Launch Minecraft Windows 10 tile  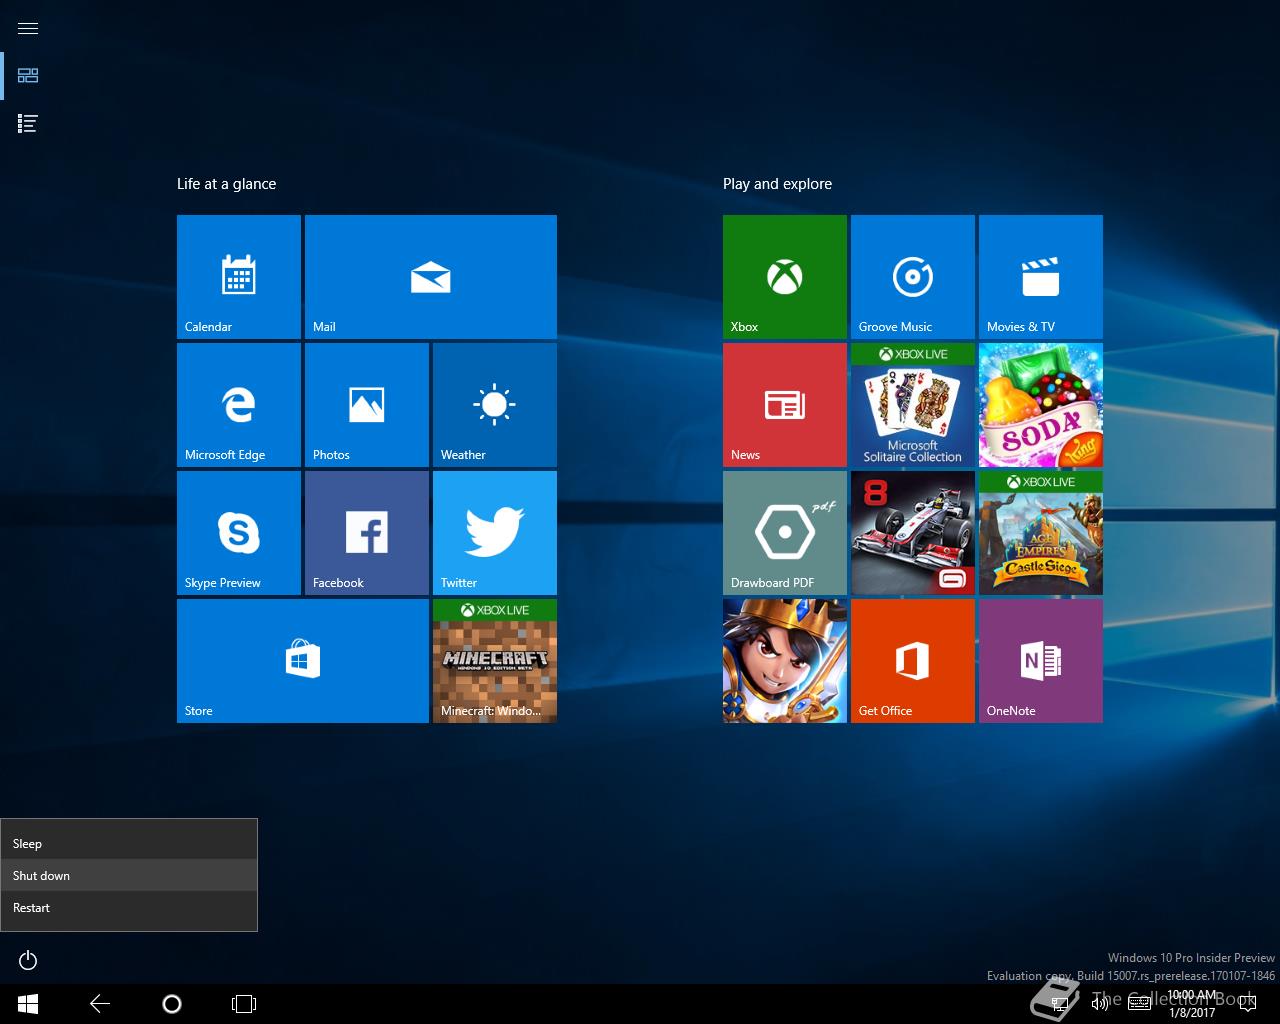495,661
